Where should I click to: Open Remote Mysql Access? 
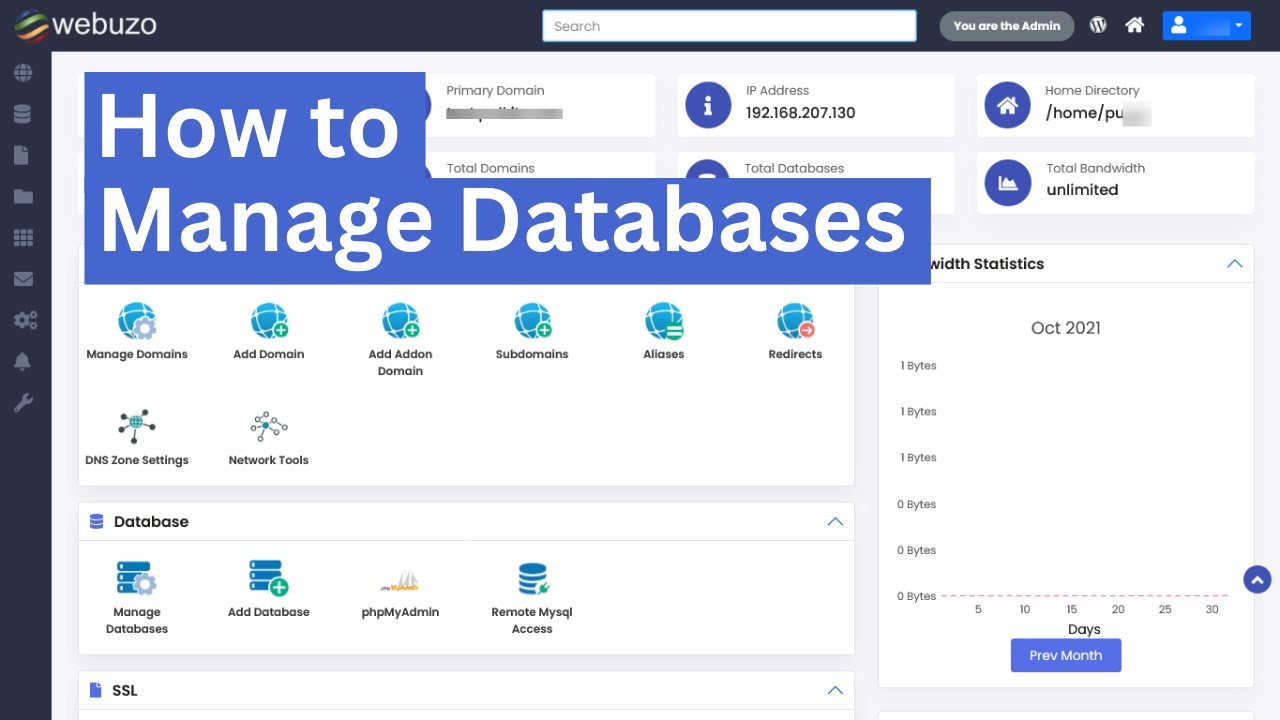[532, 579]
